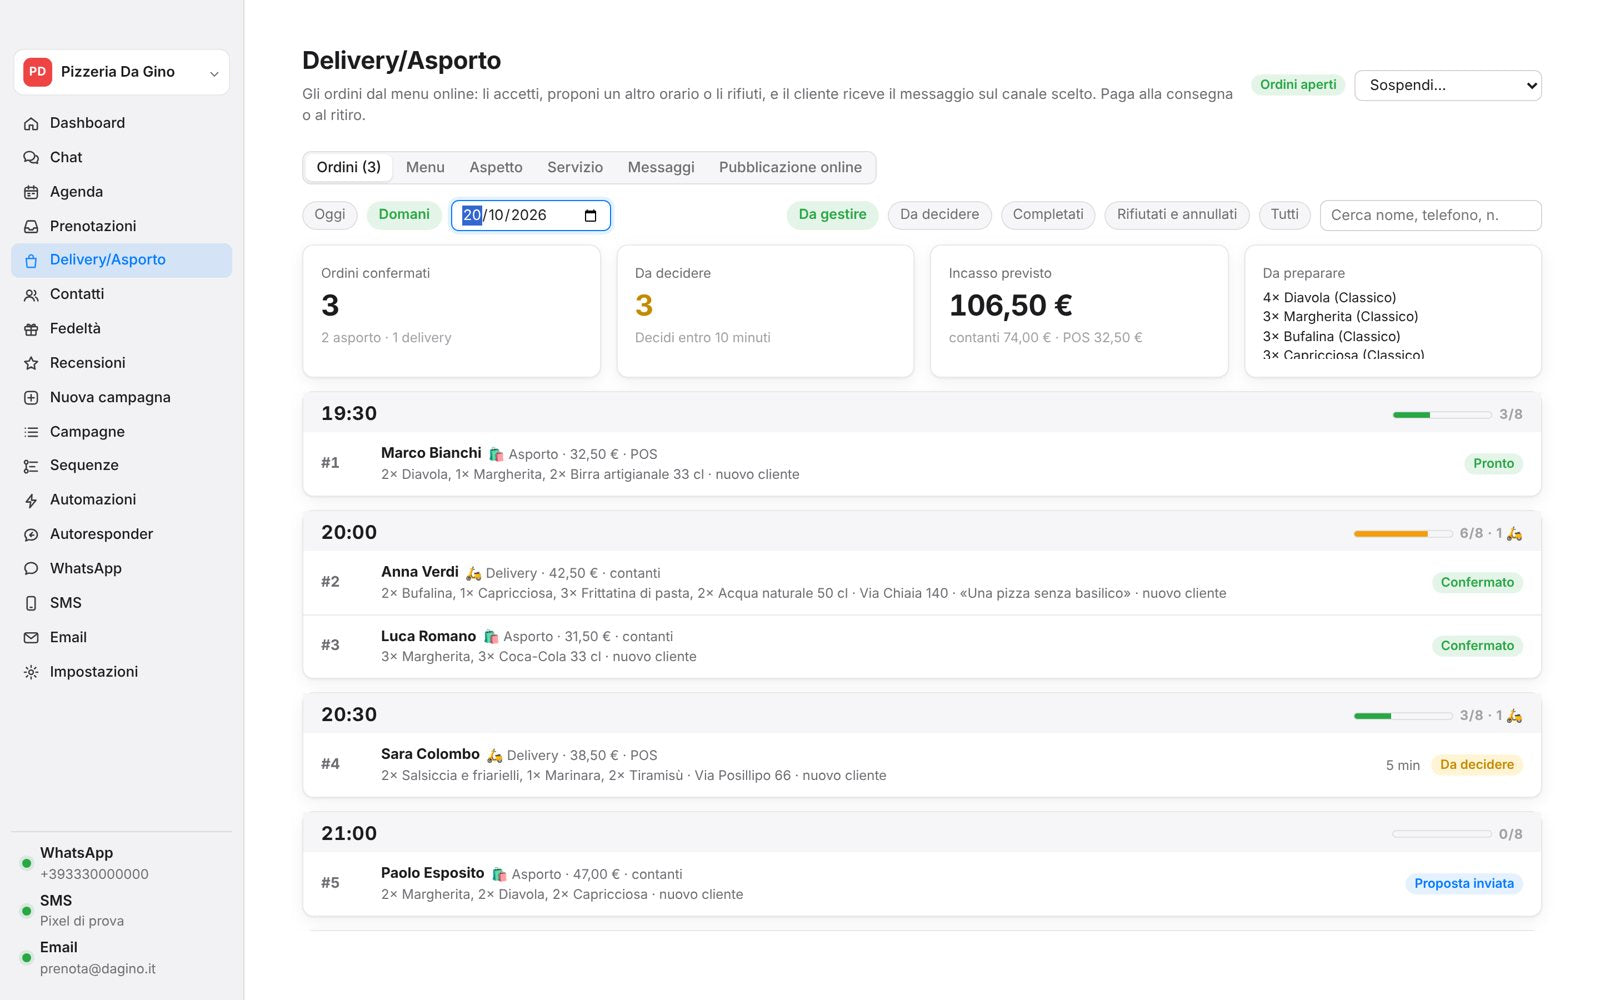Click the Da decidere badge on Sara Colombo

[x=1477, y=765]
